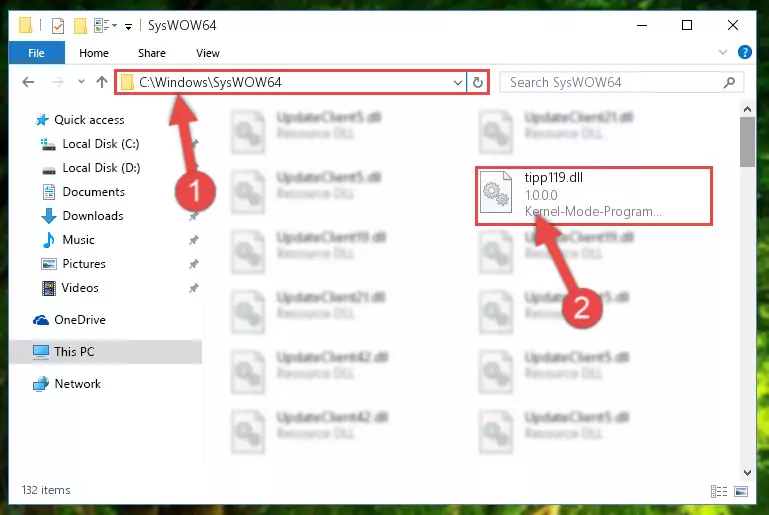Open Local Disk (D:) in sidebar
This screenshot has height=515, width=769.
point(101,168)
